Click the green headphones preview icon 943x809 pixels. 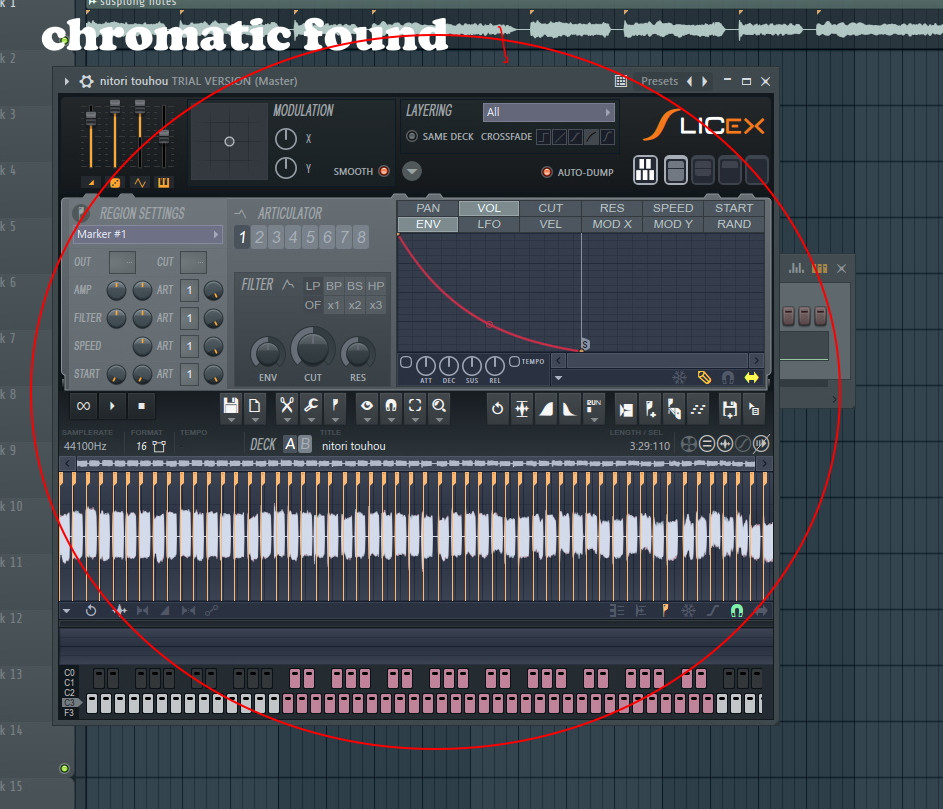tap(737, 610)
